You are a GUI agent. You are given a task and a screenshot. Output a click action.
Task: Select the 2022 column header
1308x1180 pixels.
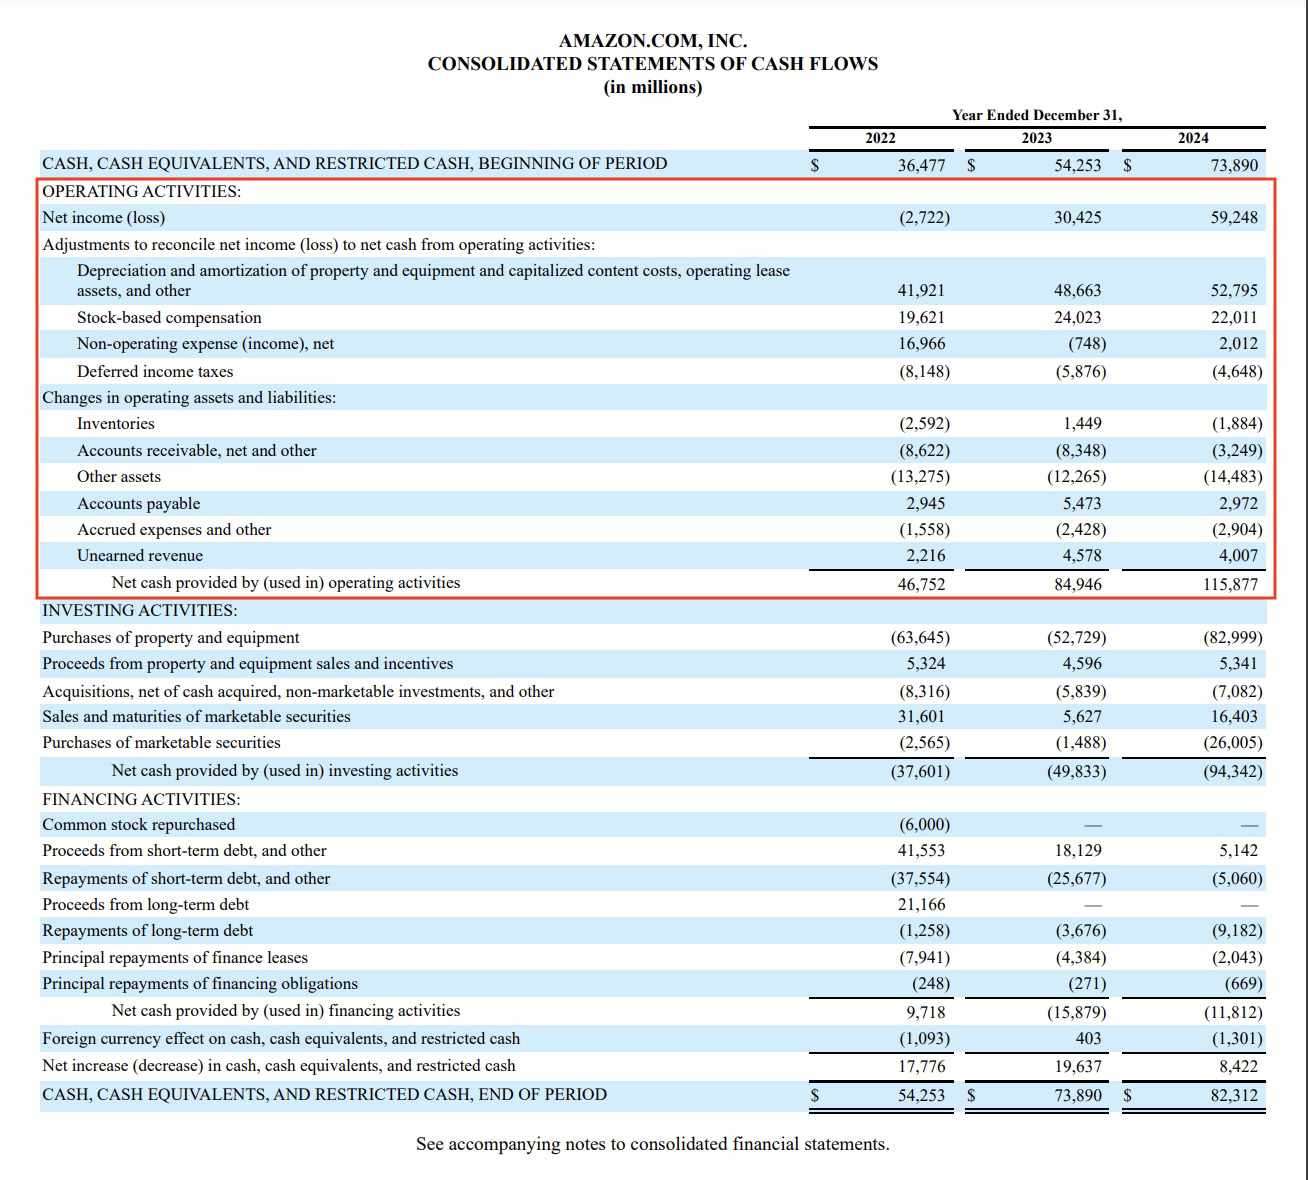click(x=880, y=138)
